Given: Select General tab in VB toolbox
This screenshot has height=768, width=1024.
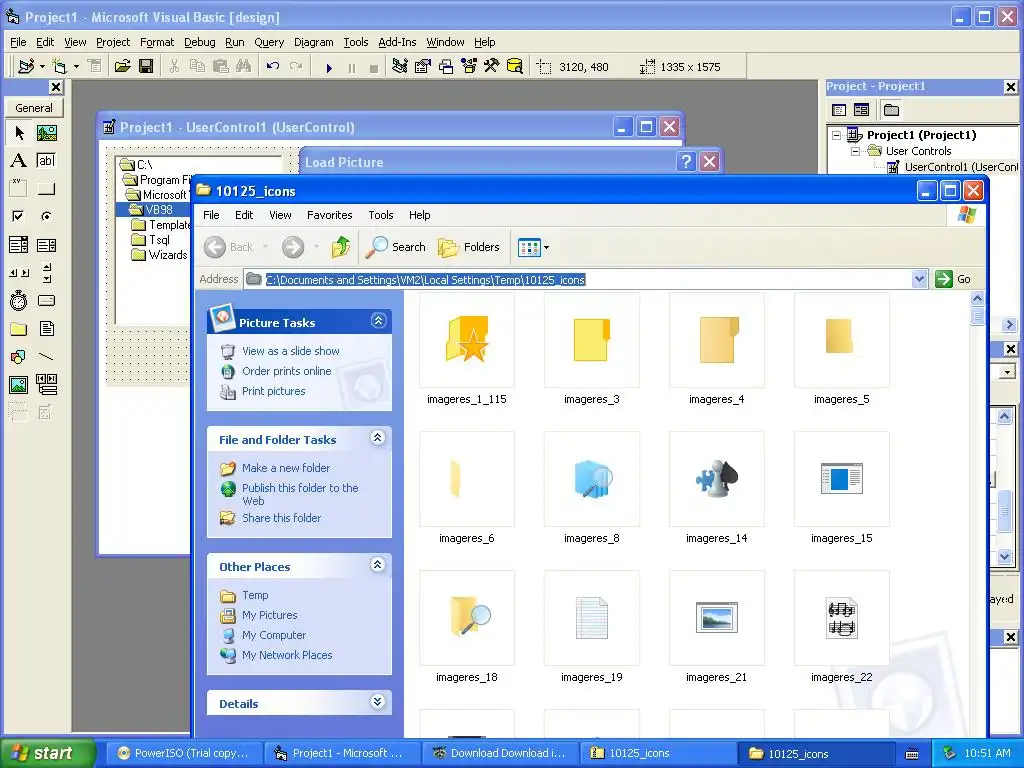Looking at the screenshot, I should (x=34, y=108).
